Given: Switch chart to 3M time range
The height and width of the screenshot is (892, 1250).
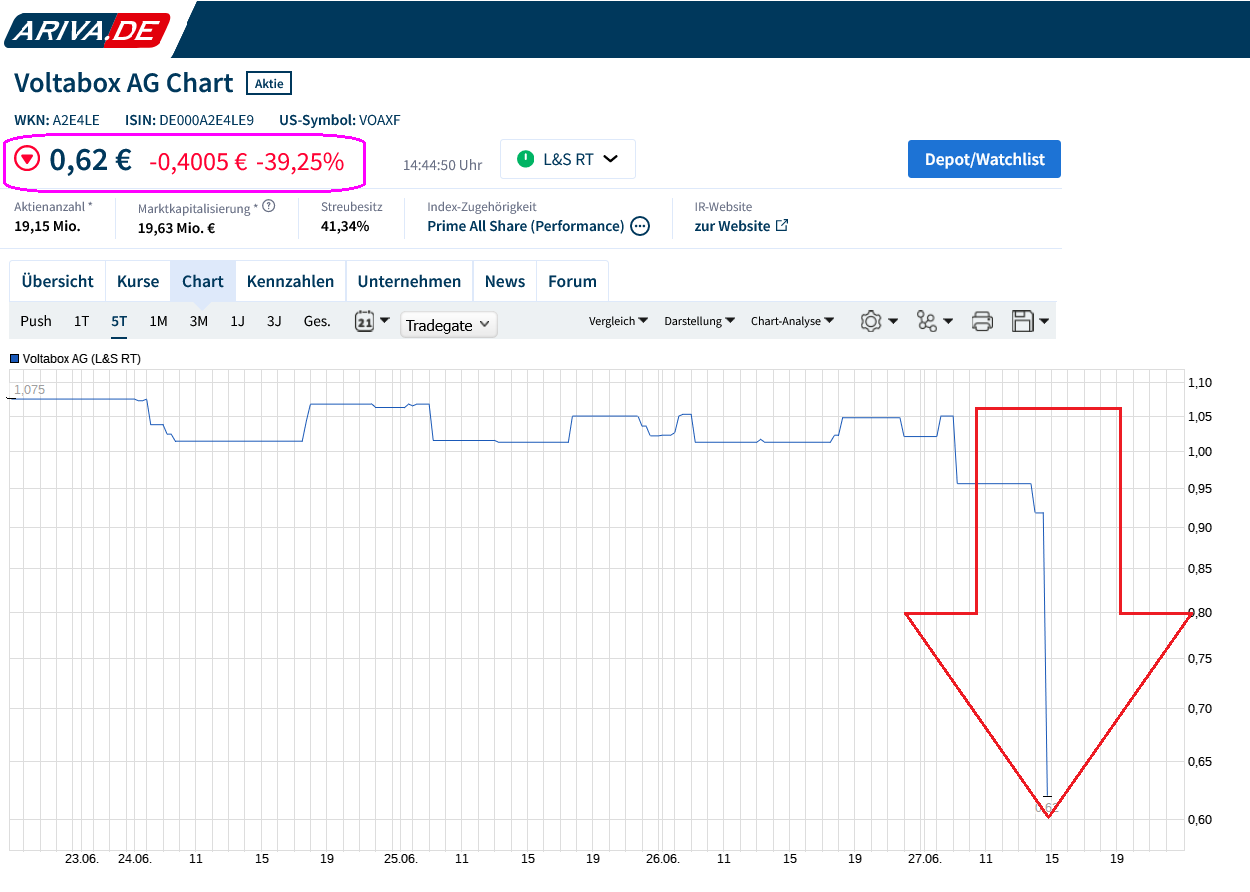Looking at the screenshot, I should pyautogui.click(x=199, y=321).
